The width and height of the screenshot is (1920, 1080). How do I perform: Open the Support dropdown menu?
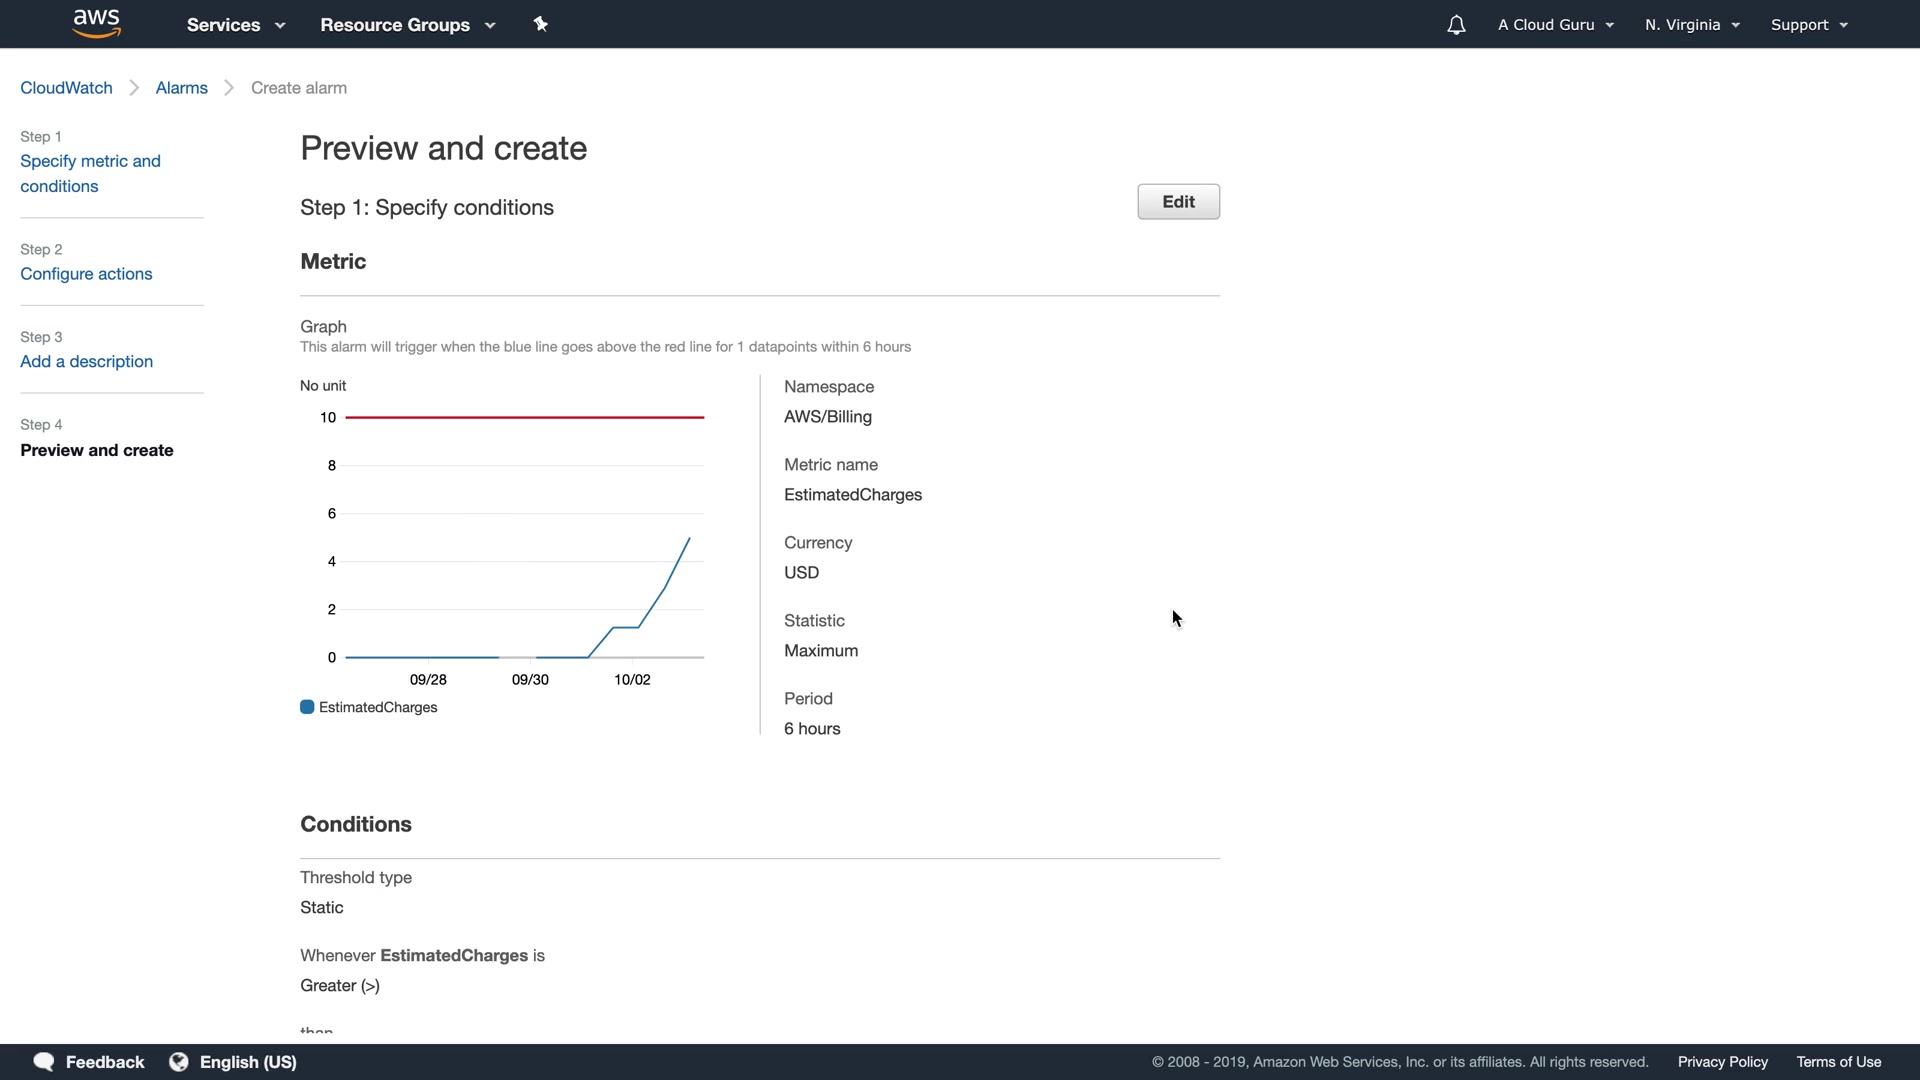click(1808, 25)
